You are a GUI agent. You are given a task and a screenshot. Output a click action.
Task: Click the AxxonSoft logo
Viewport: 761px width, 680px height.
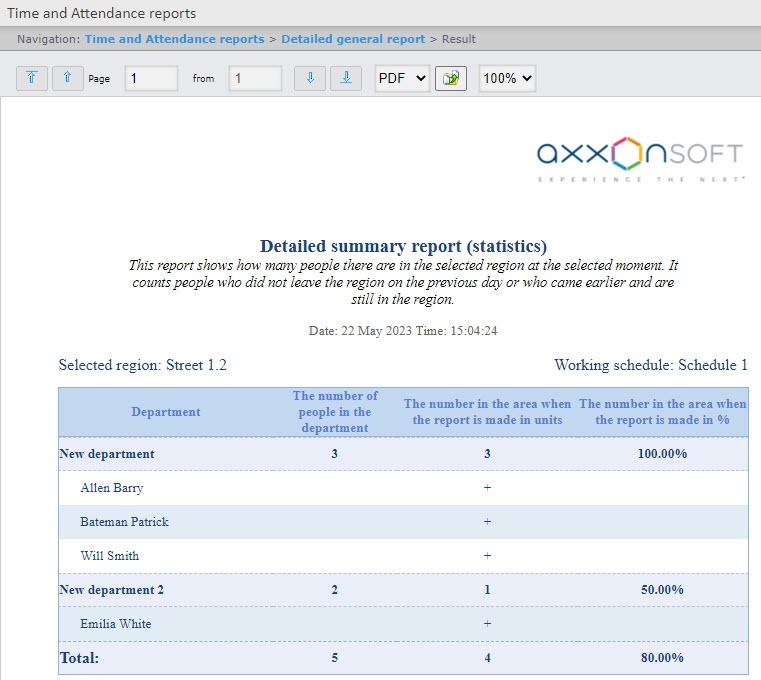pos(640,157)
